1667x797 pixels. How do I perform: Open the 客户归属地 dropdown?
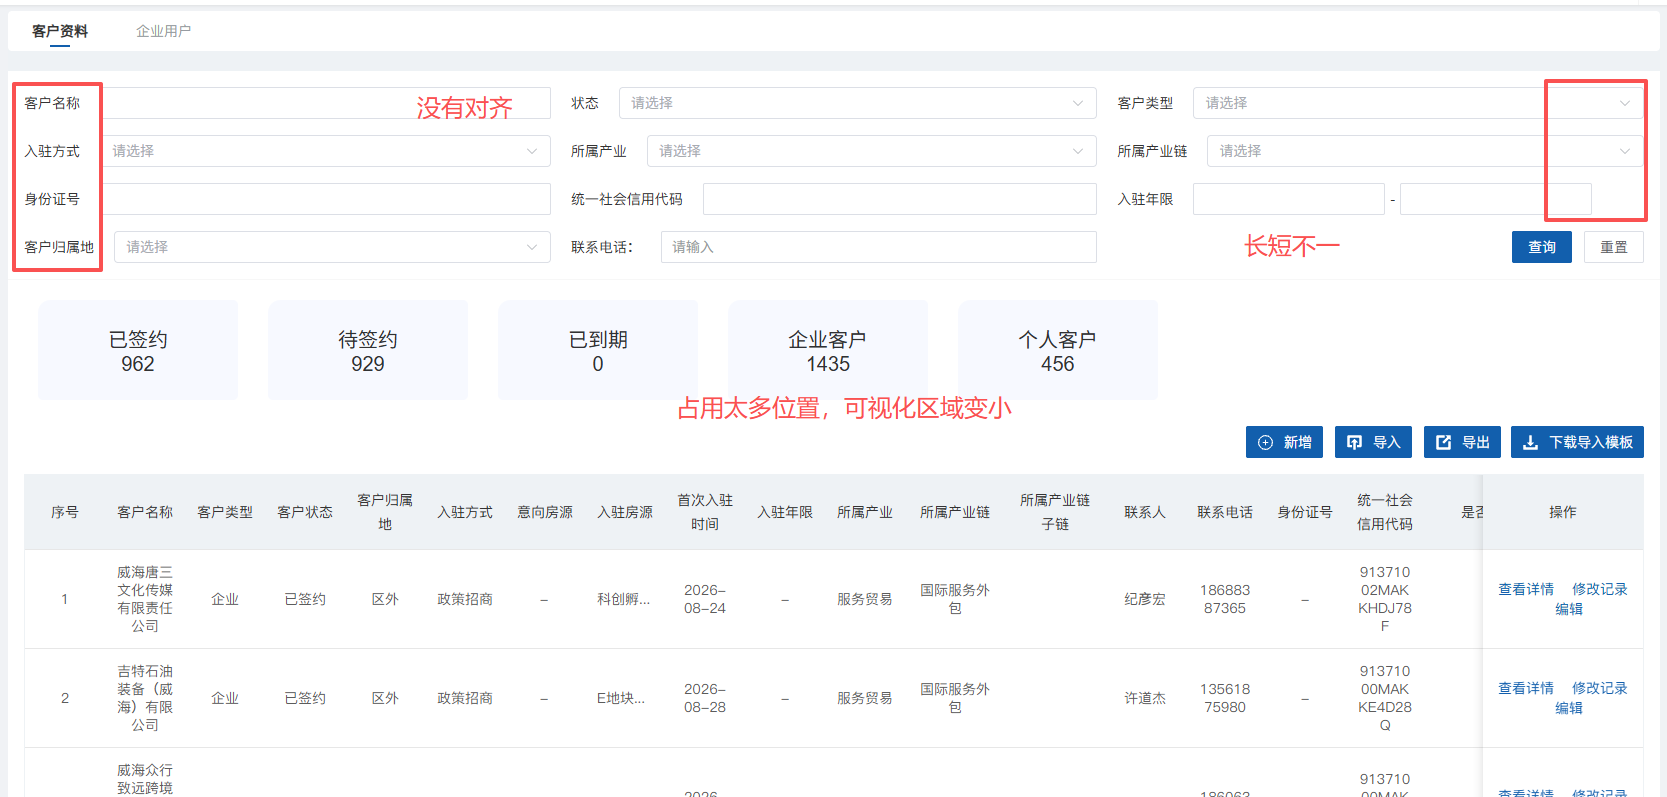(x=332, y=247)
